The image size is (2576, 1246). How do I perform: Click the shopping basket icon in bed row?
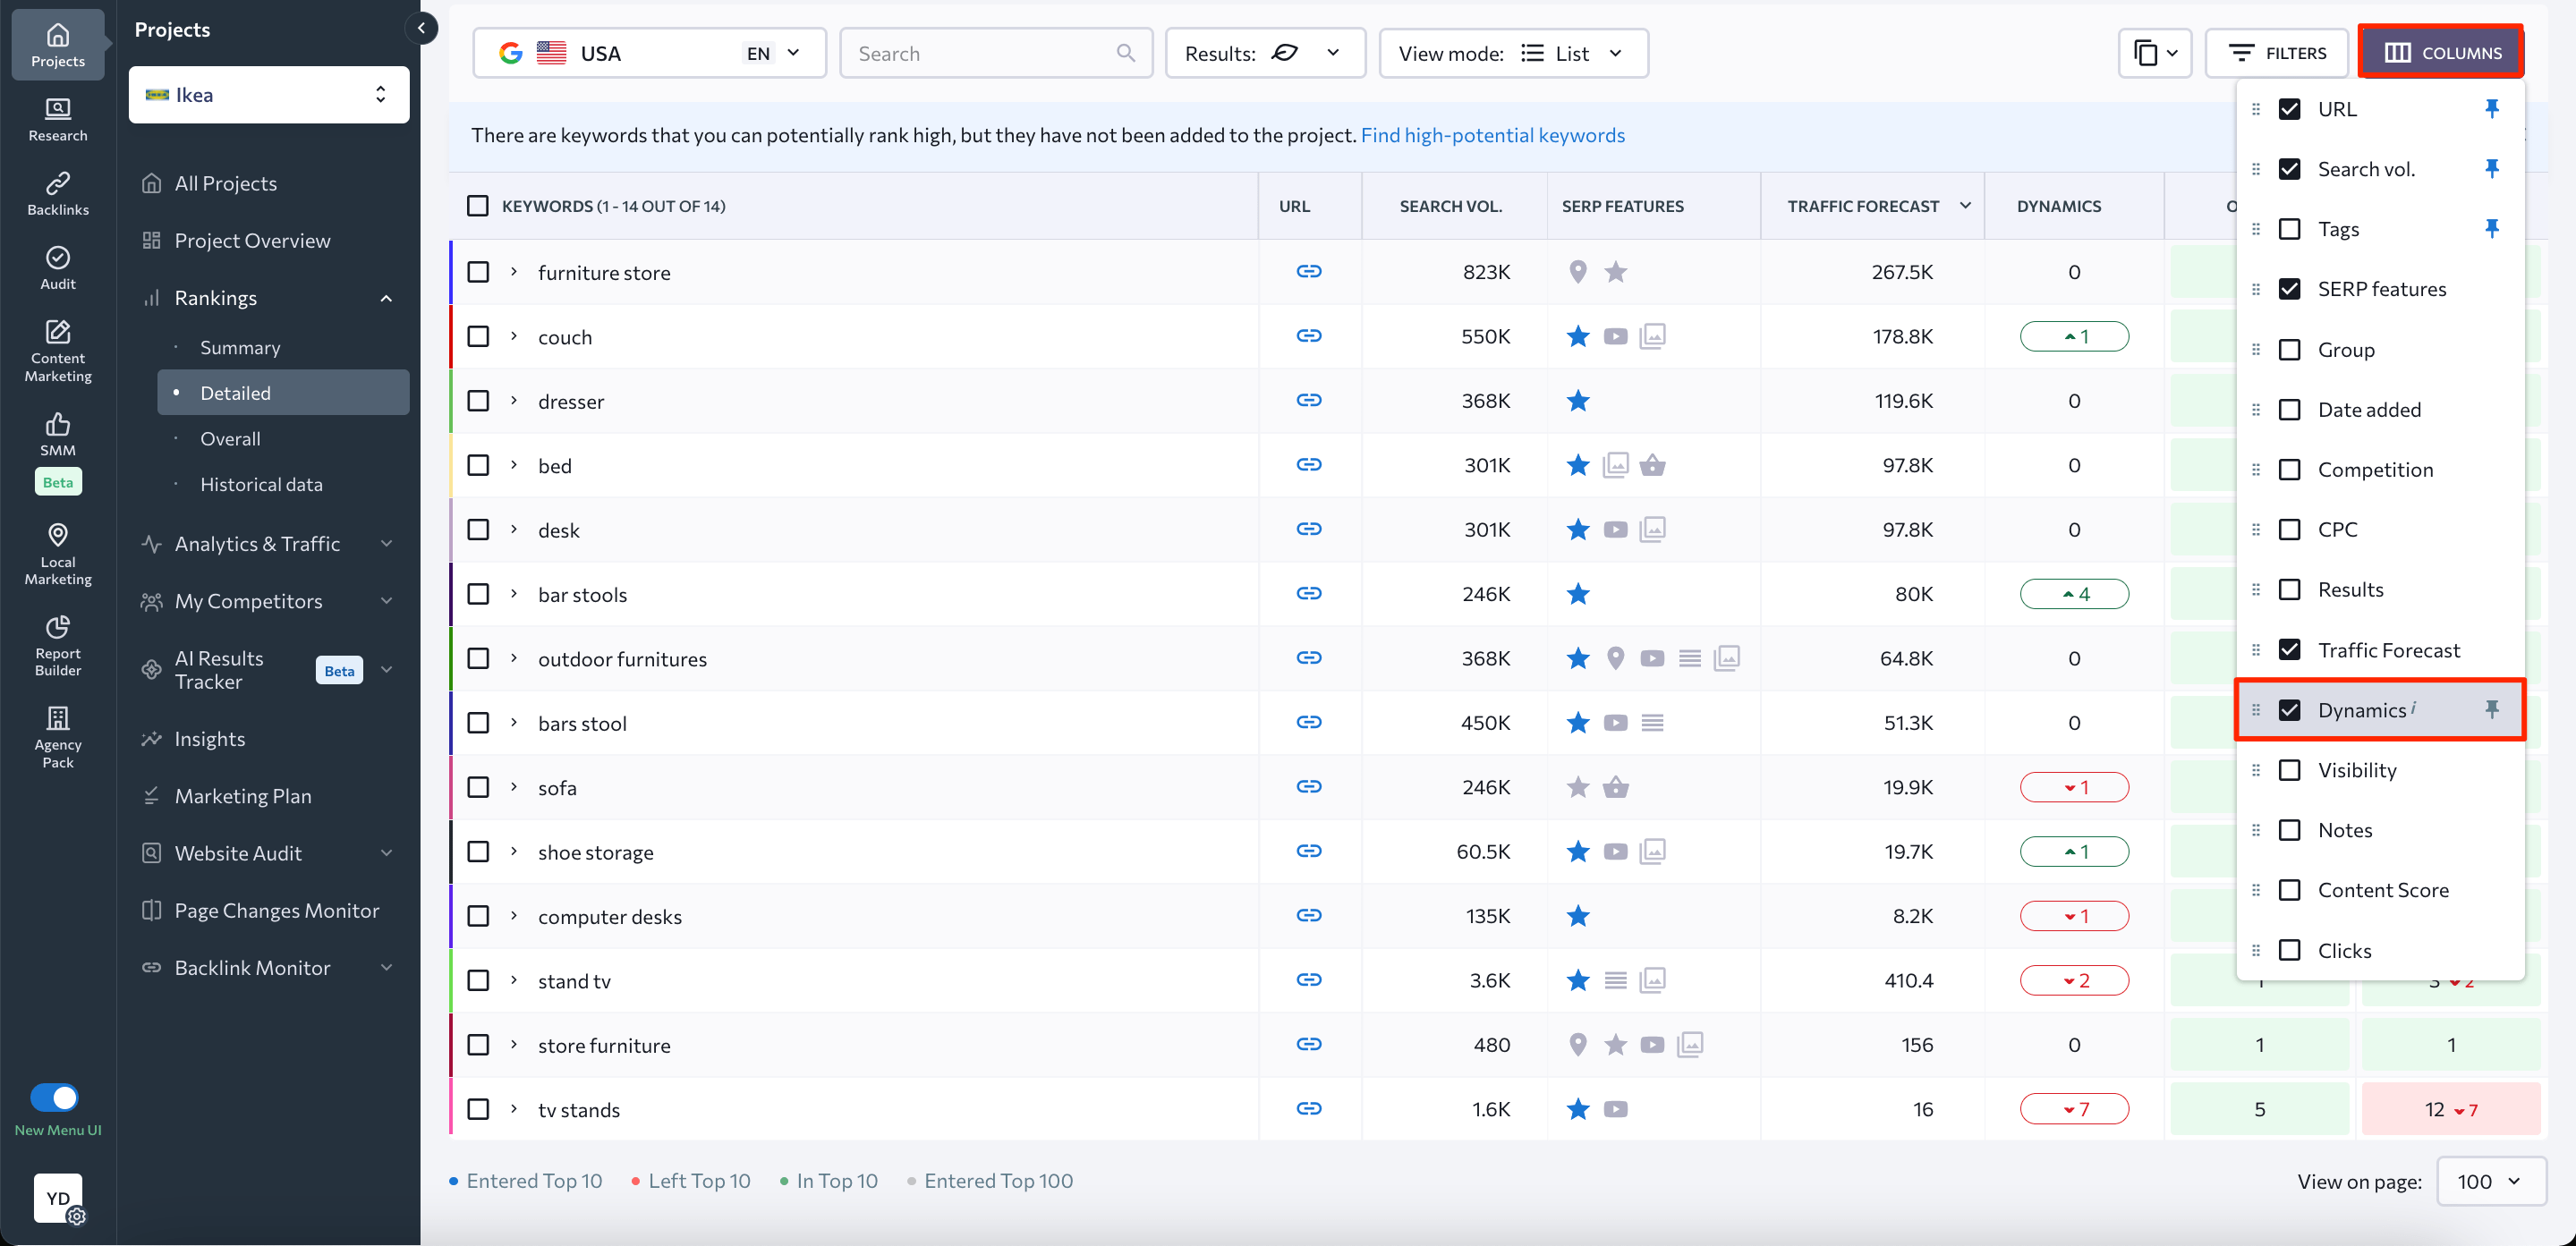click(x=1652, y=465)
